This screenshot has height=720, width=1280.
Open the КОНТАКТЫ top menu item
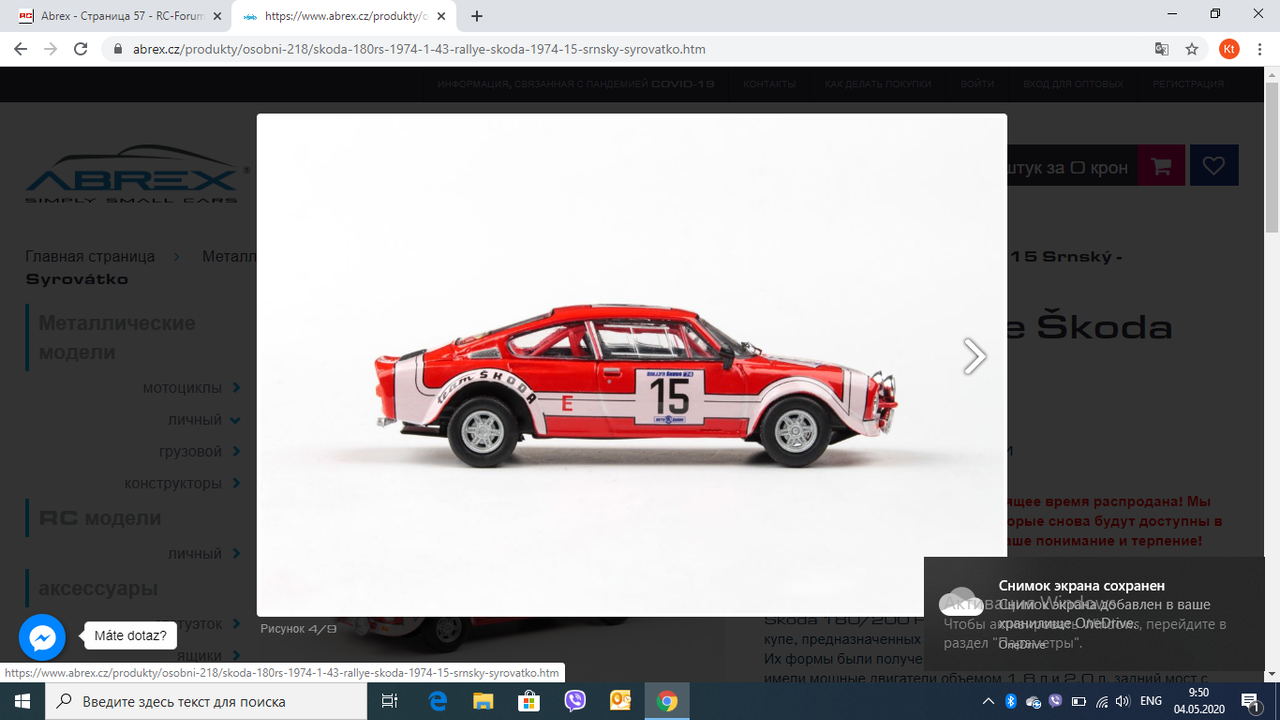click(x=769, y=84)
